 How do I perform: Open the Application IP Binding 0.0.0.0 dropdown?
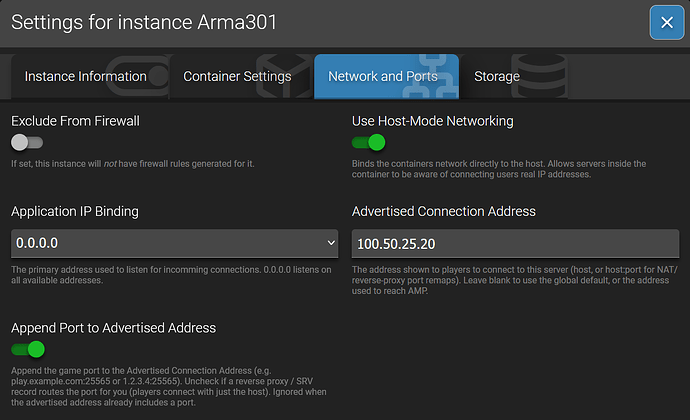tap(174, 243)
